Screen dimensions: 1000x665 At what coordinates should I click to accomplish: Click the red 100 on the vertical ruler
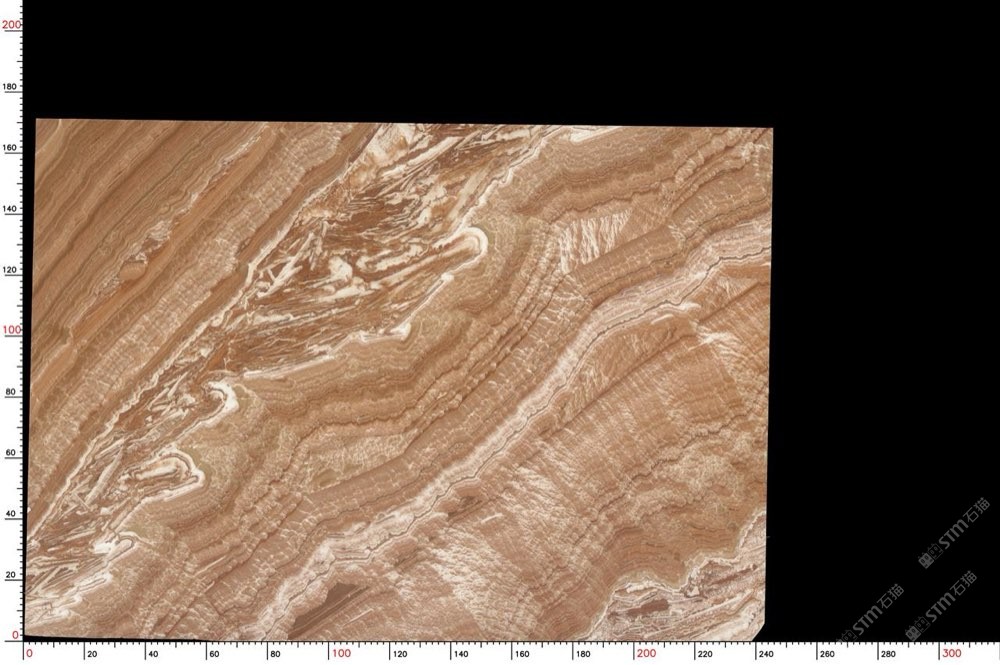tap(11, 330)
